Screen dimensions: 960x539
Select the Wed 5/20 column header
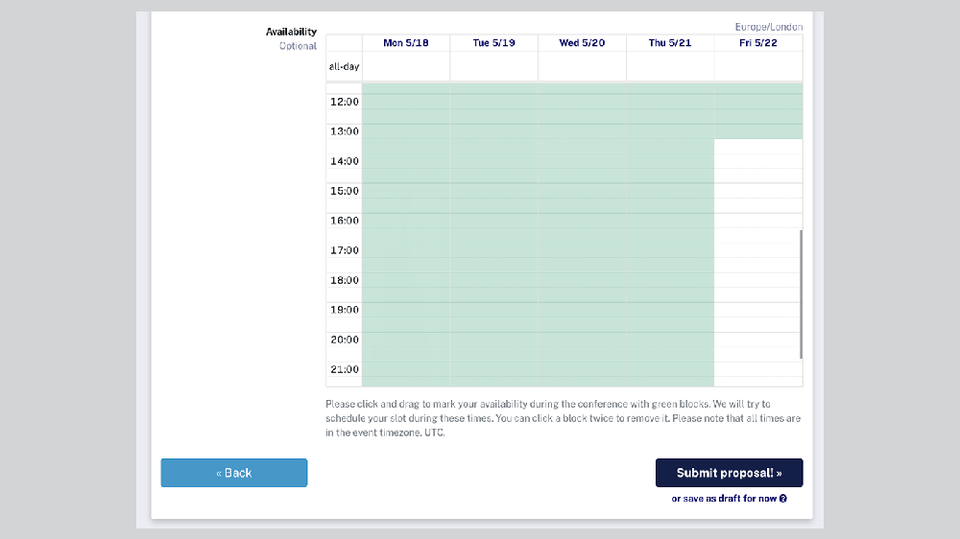582,43
